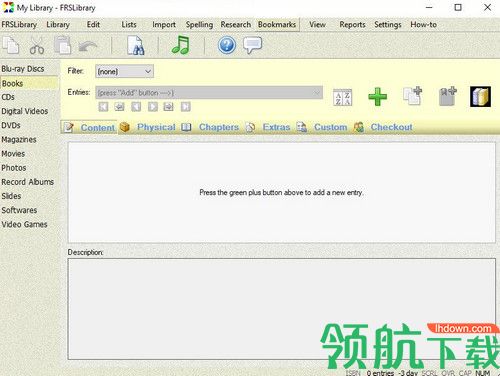Click the fifth navigation jump-forward button
The image size is (500, 376).
coord(169,107)
